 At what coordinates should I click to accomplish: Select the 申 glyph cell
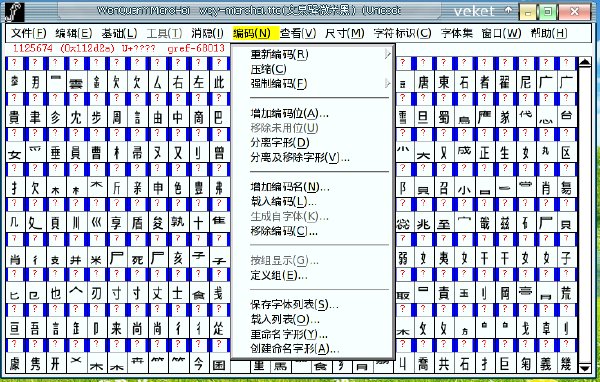pyautogui.click(x=157, y=188)
